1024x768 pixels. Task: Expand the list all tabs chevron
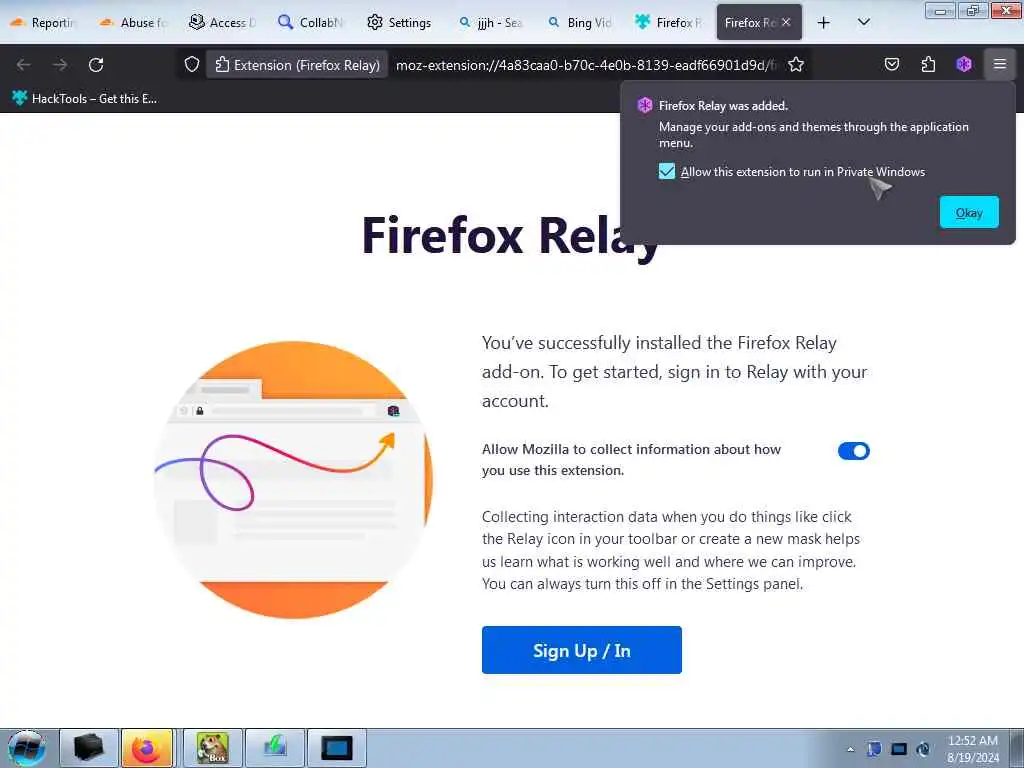[863, 22]
